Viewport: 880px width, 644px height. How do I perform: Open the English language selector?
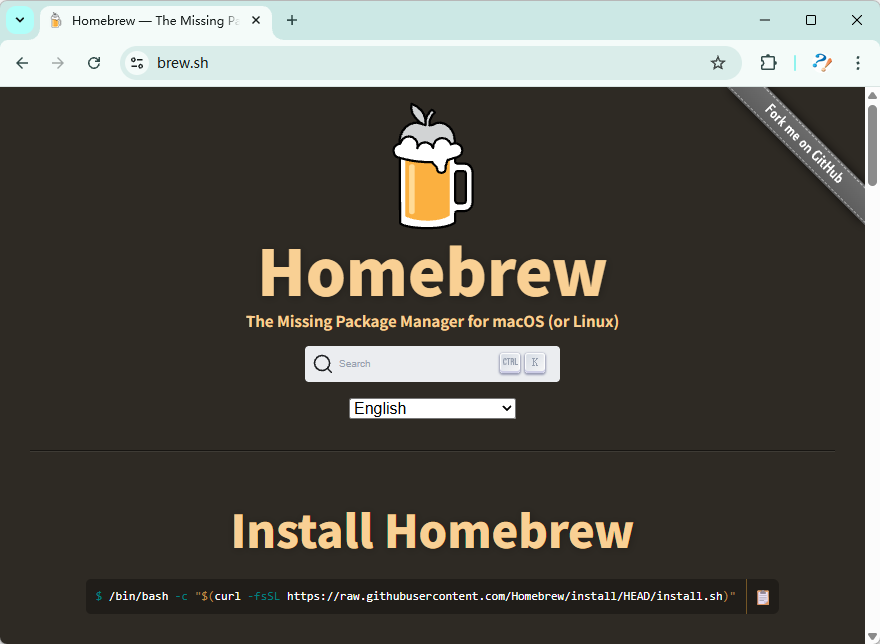click(x=432, y=408)
